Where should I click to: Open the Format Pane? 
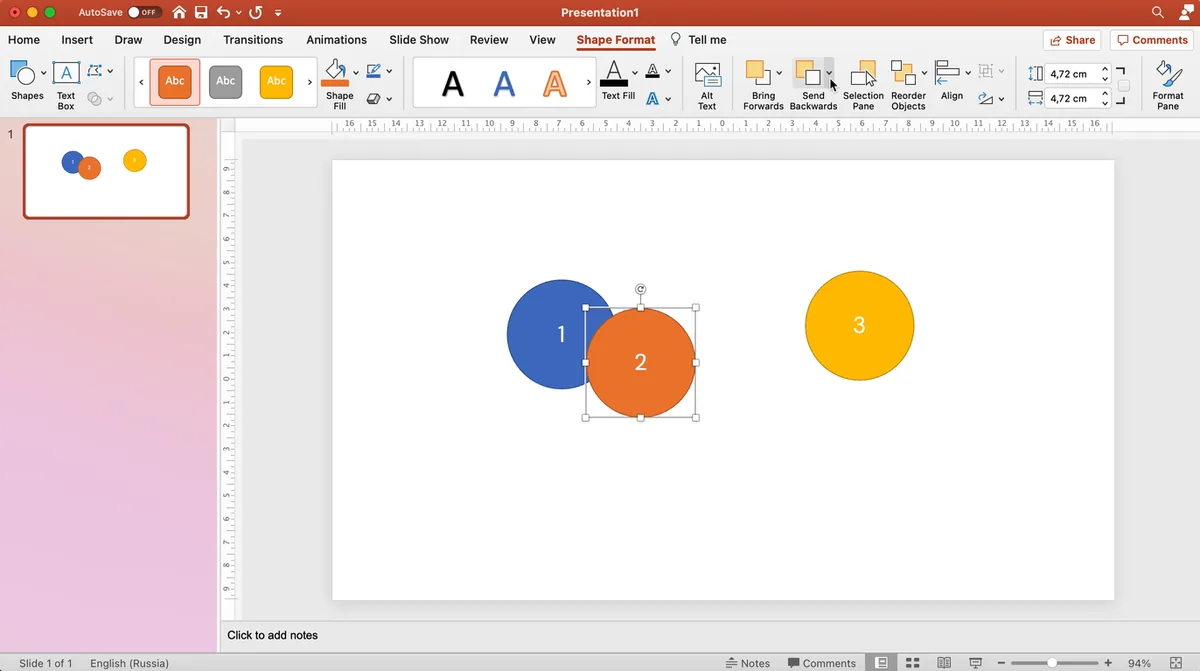pos(1168,85)
